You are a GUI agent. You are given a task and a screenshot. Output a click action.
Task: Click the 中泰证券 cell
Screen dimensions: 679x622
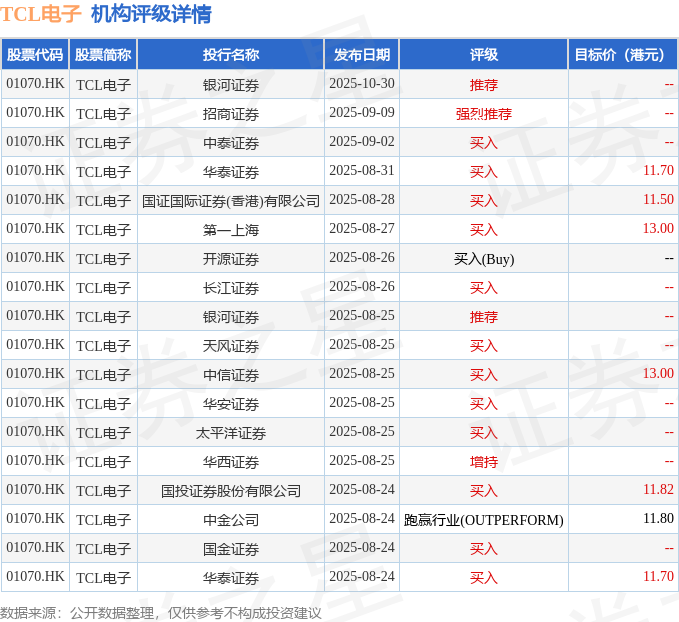(x=231, y=143)
